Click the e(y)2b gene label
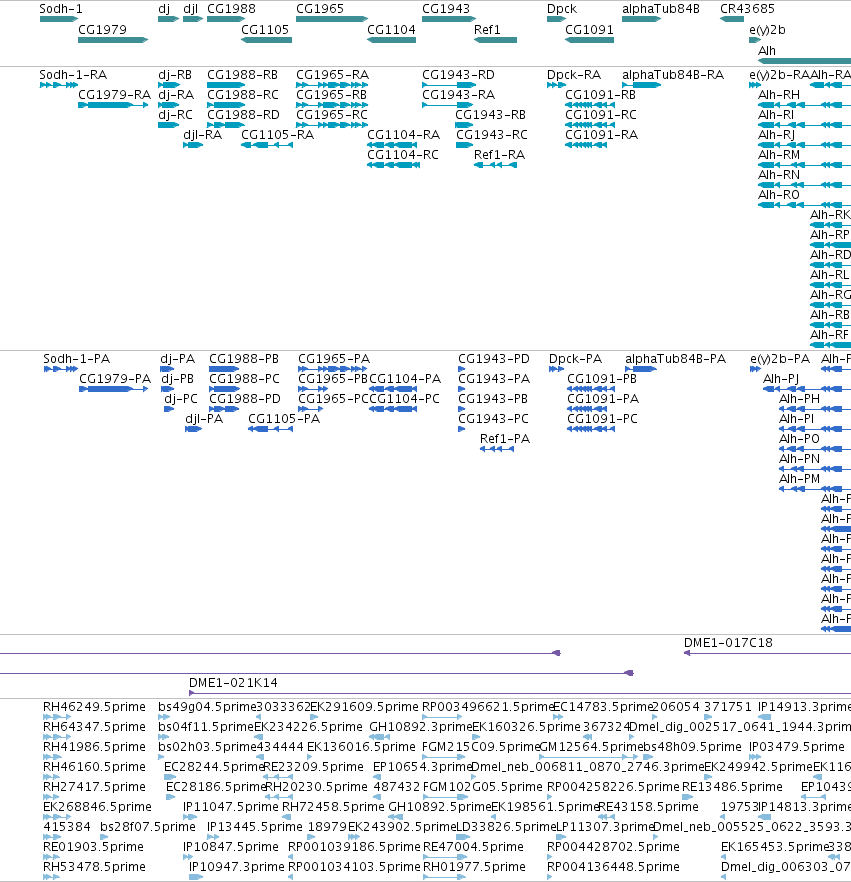 (767, 30)
